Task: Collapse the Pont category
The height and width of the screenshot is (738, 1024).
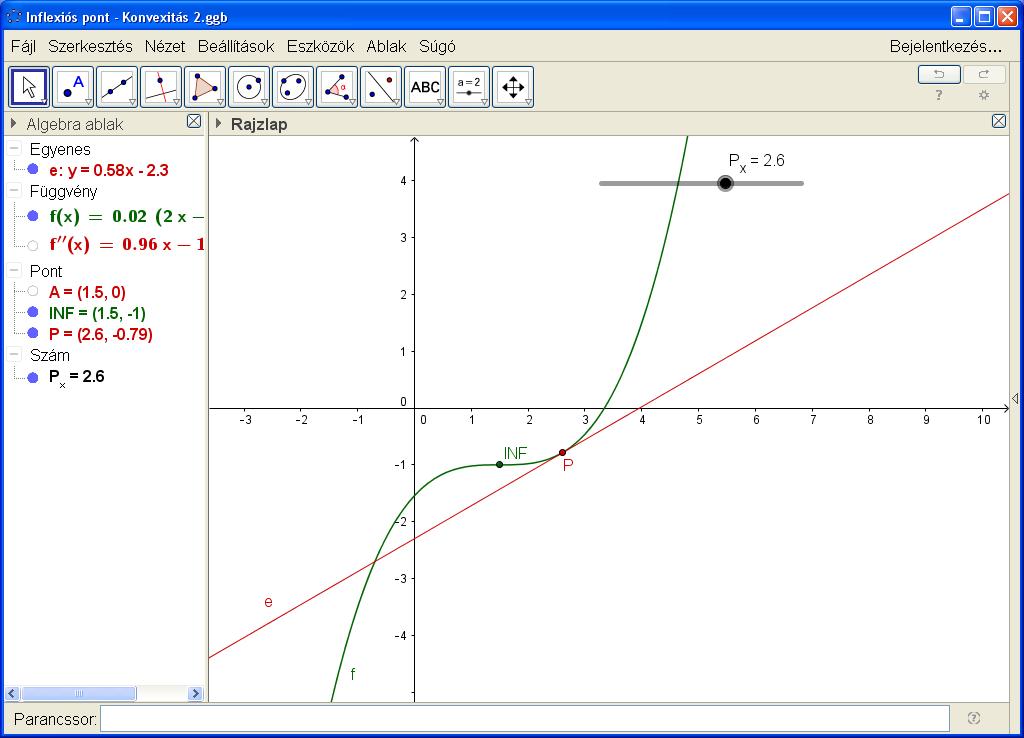Action: tap(14, 270)
